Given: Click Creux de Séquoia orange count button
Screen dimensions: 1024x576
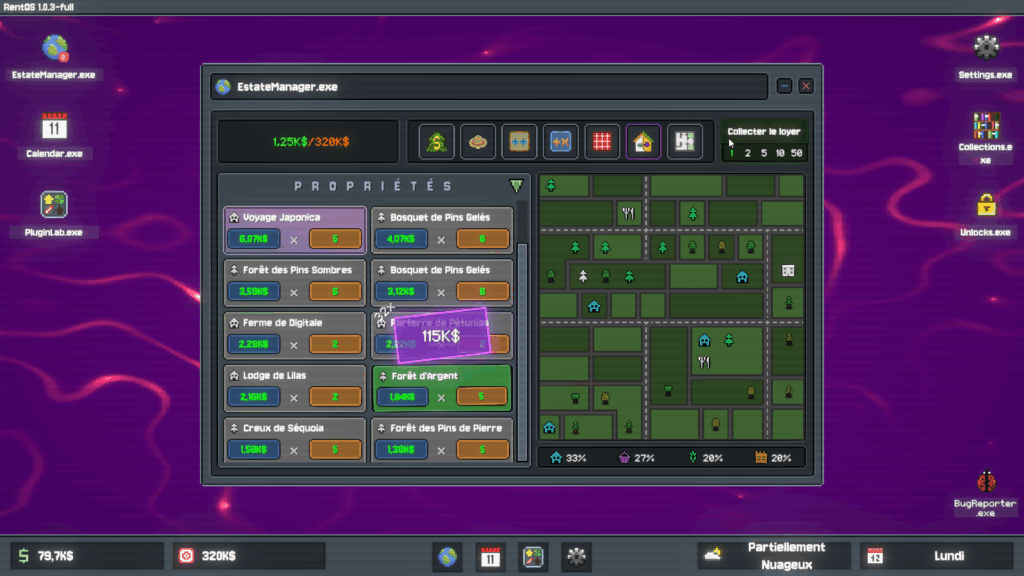Looking at the screenshot, I should click(335, 449).
